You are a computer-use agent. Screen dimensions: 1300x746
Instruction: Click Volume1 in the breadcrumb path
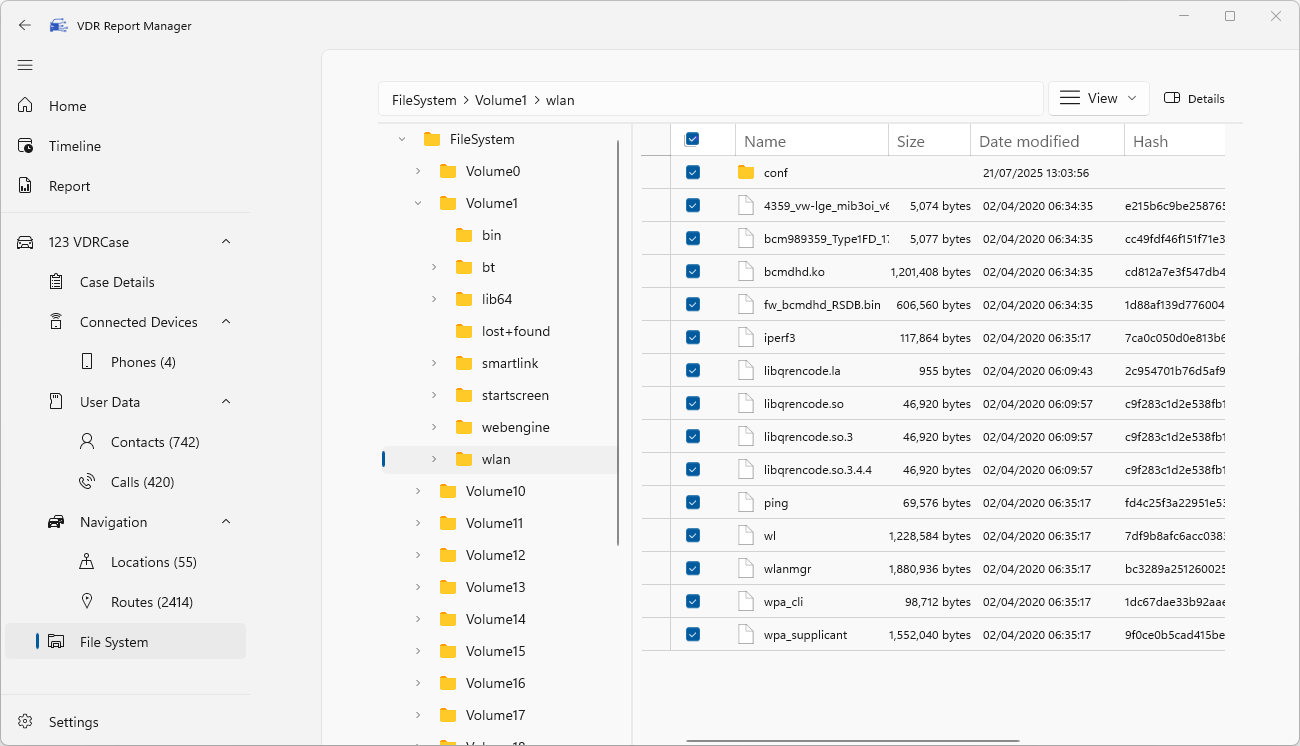click(x=500, y=100)
